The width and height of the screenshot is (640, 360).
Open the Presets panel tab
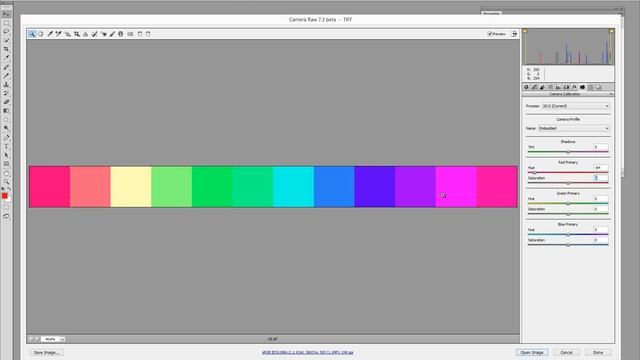pyautogui.click(x=591, y=87)
